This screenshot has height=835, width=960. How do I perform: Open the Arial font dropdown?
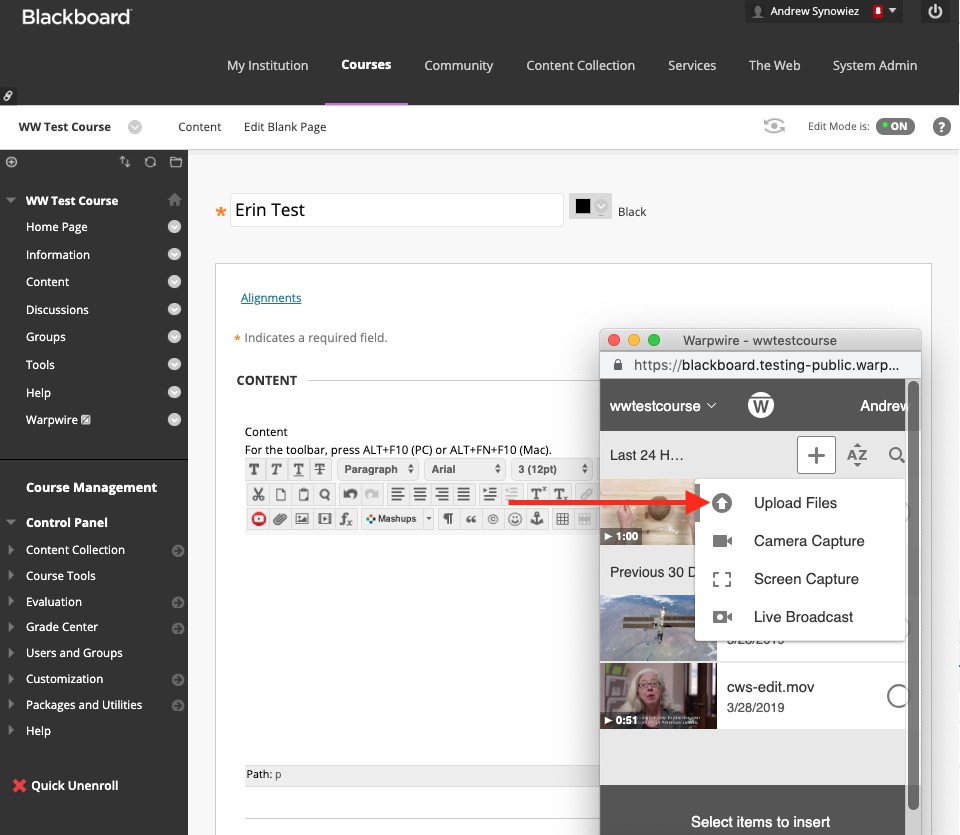(465, 470)
